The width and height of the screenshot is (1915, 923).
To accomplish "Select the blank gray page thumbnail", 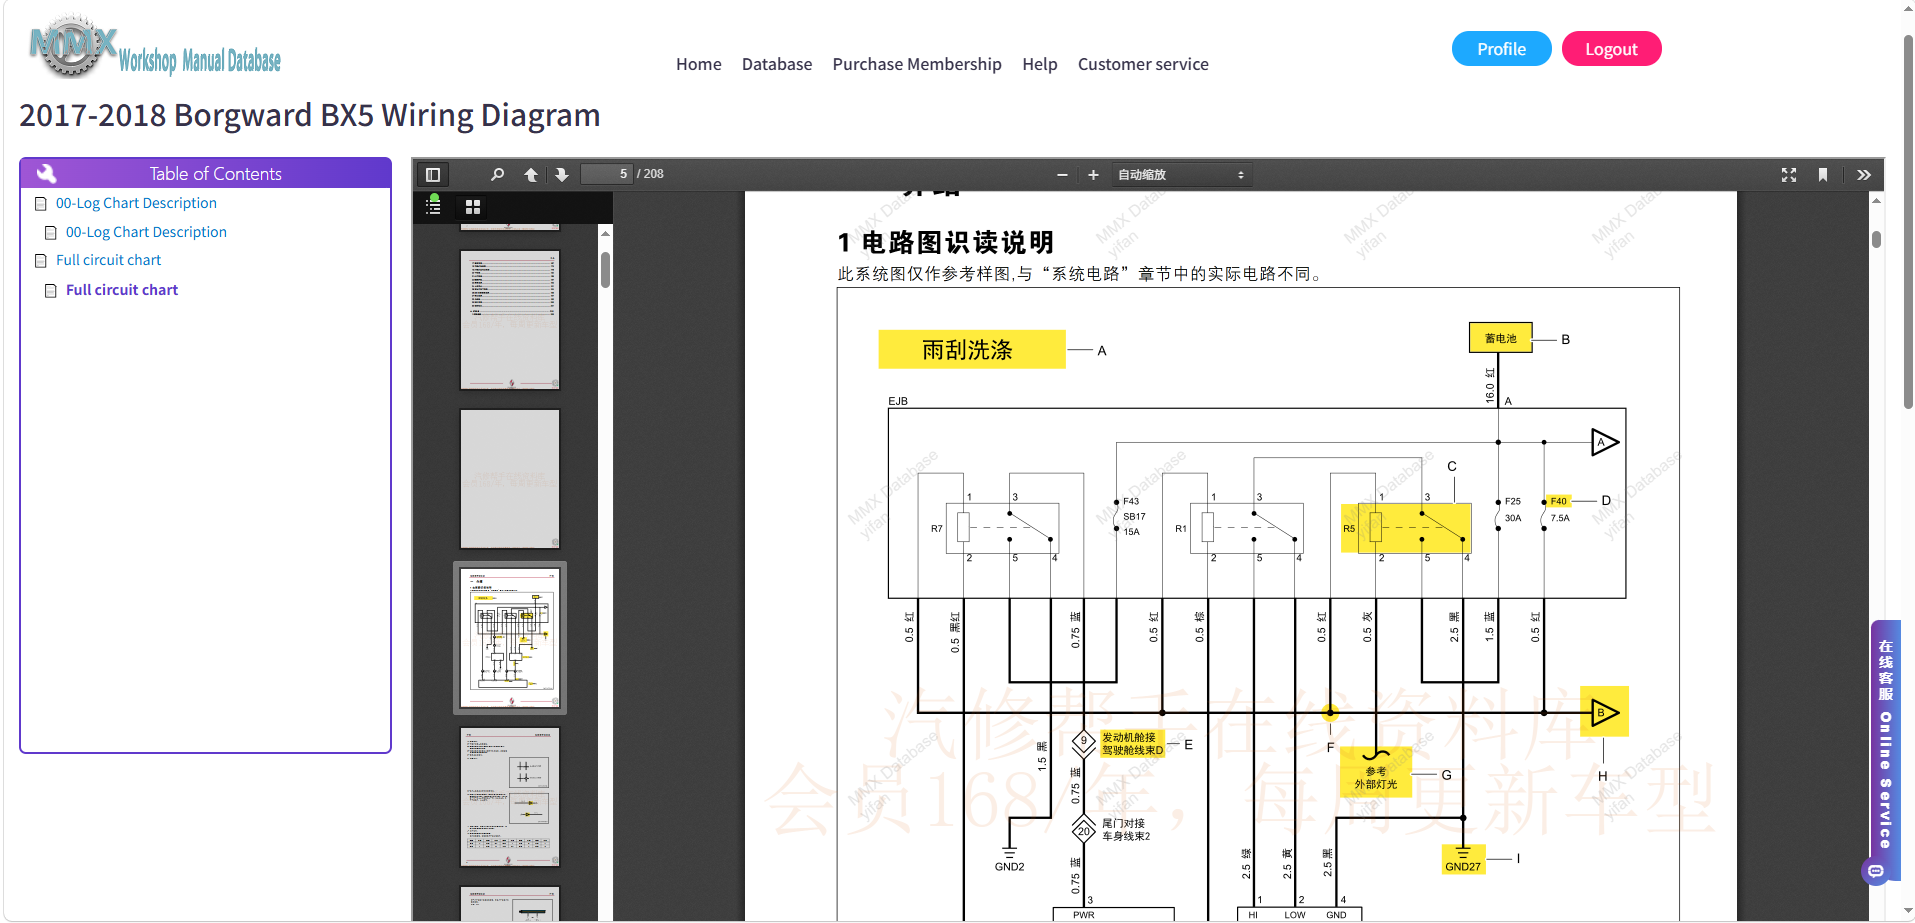I will 510,479.
